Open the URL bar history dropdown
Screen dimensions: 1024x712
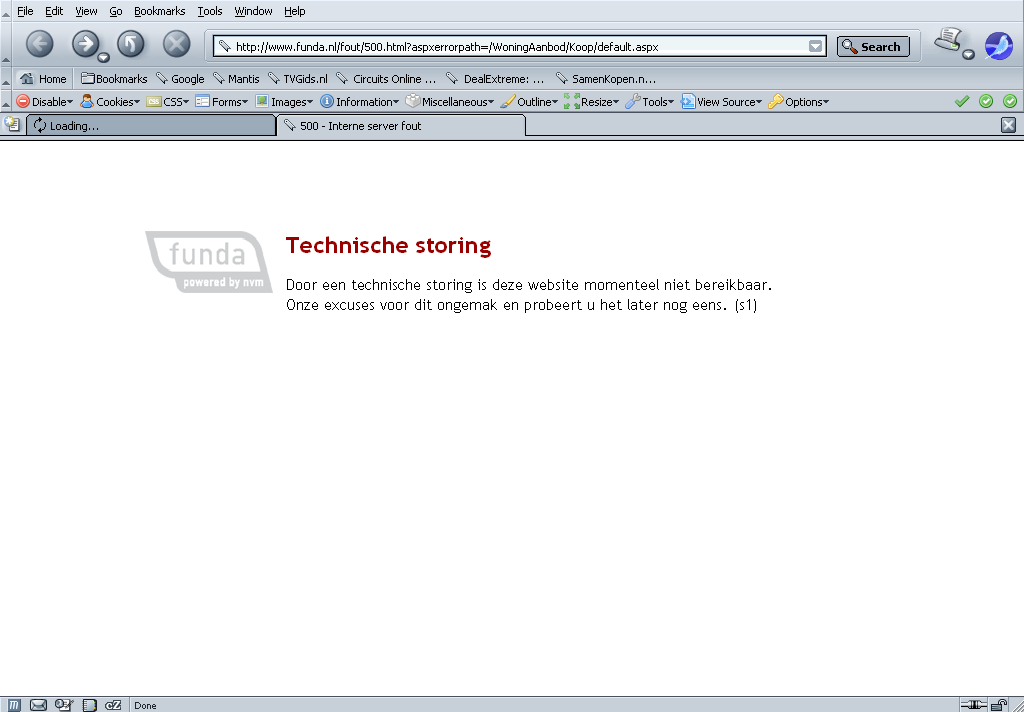pyautogui.click(x=816, y=46)
